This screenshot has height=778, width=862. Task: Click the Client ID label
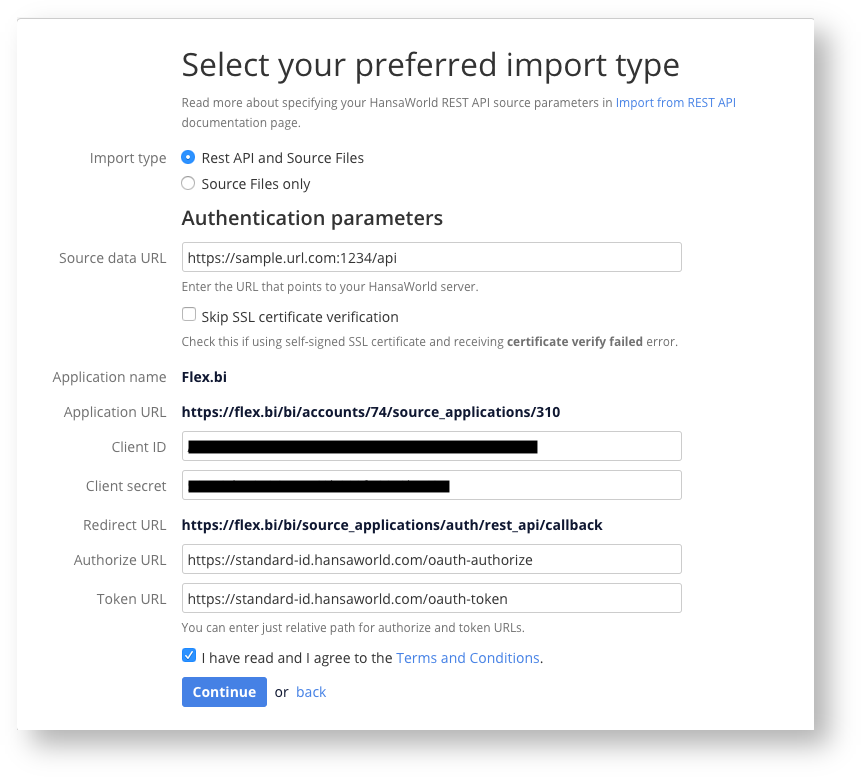coord(139,447)
